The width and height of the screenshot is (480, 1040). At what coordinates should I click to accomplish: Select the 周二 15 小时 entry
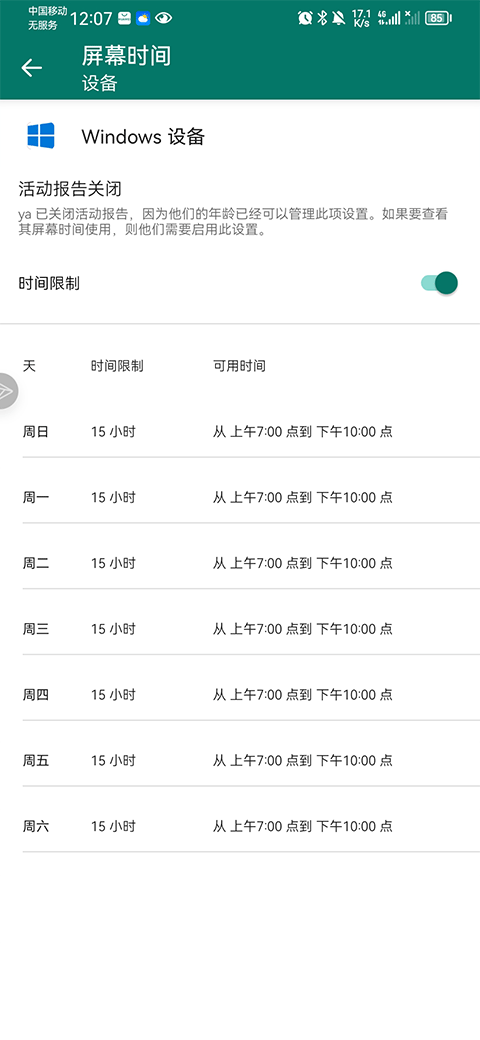pyautogui.click(x=113, y=563)
